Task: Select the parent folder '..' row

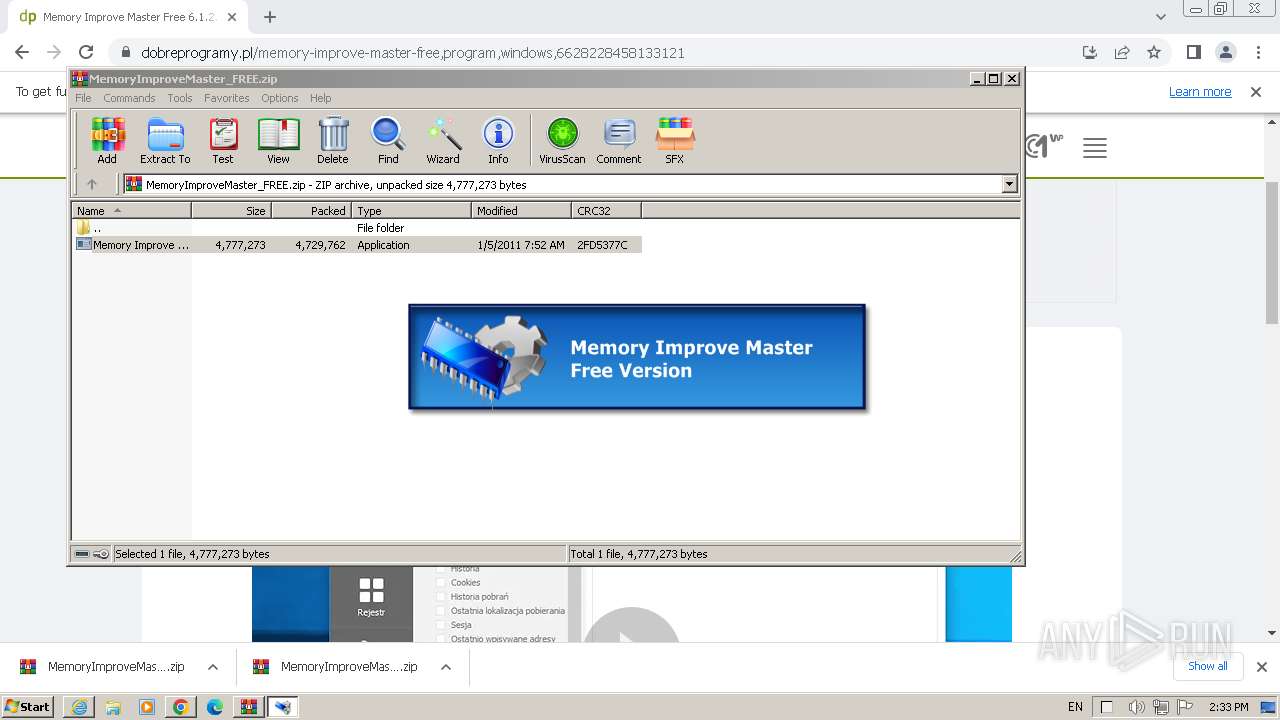Action: point(357,228)
